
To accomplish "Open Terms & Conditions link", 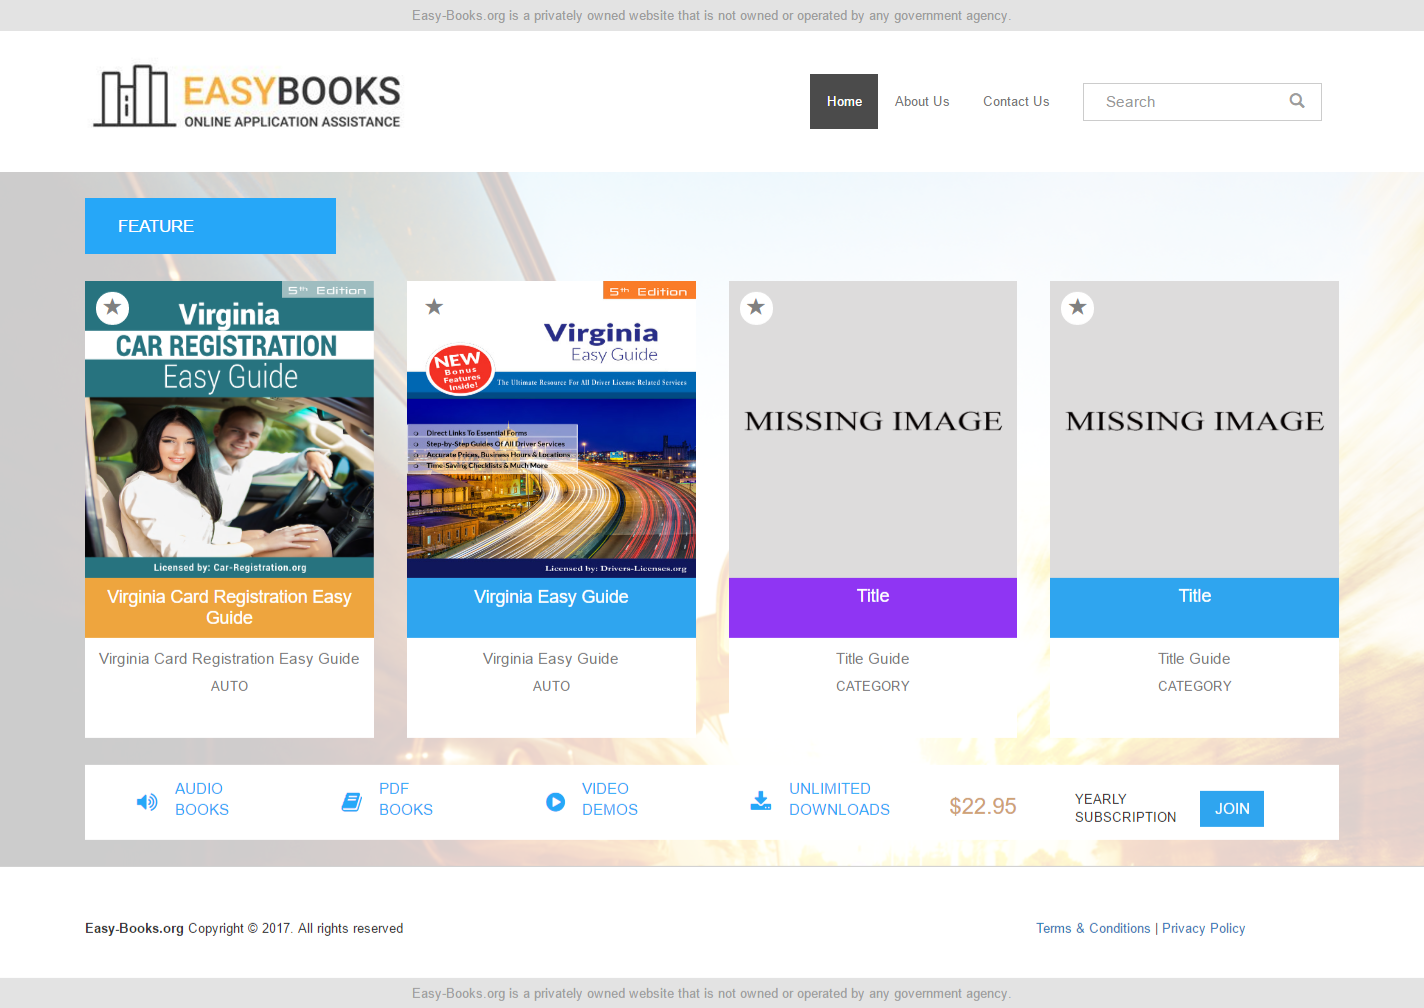I will point(1093,928).
